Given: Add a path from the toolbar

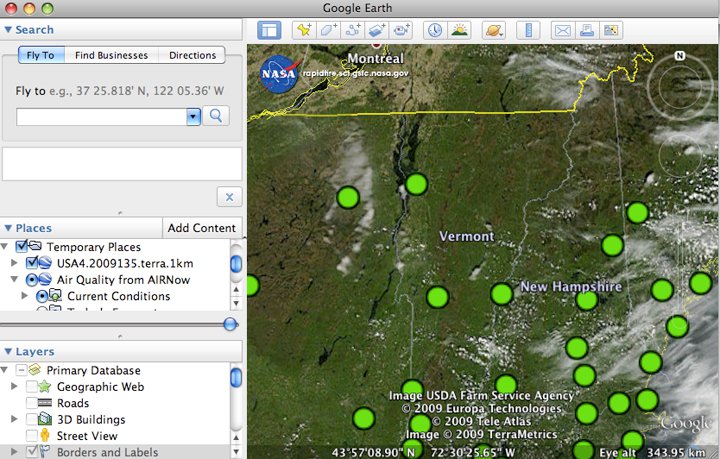Looking at the screenshot, I should tap(353, 30).
